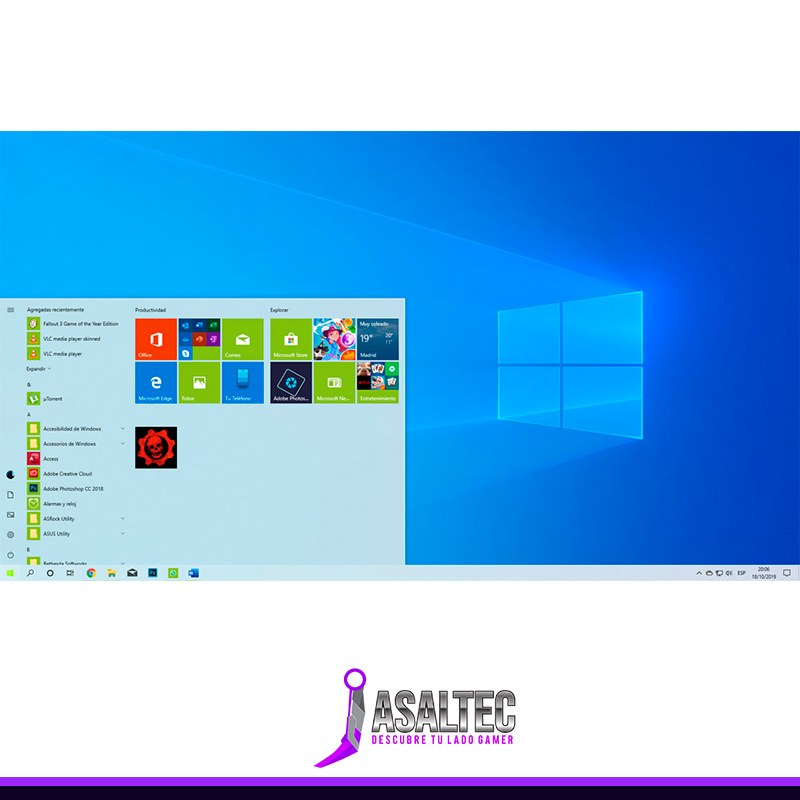
Task: Open Mail app from taskbar
Action: point(132,573)
